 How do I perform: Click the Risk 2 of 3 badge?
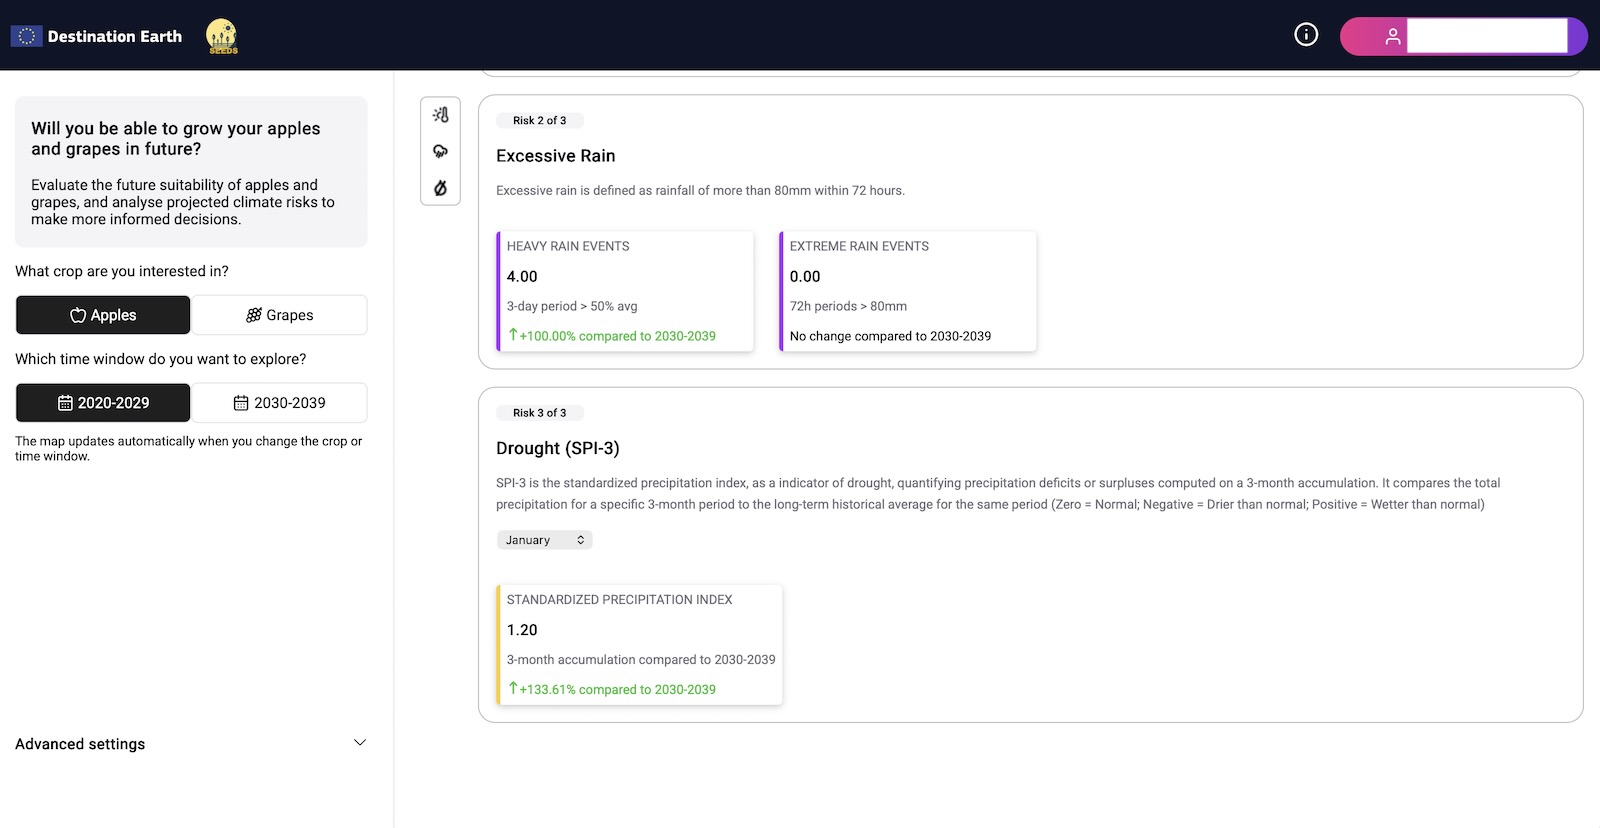click(x=539, y=120)
